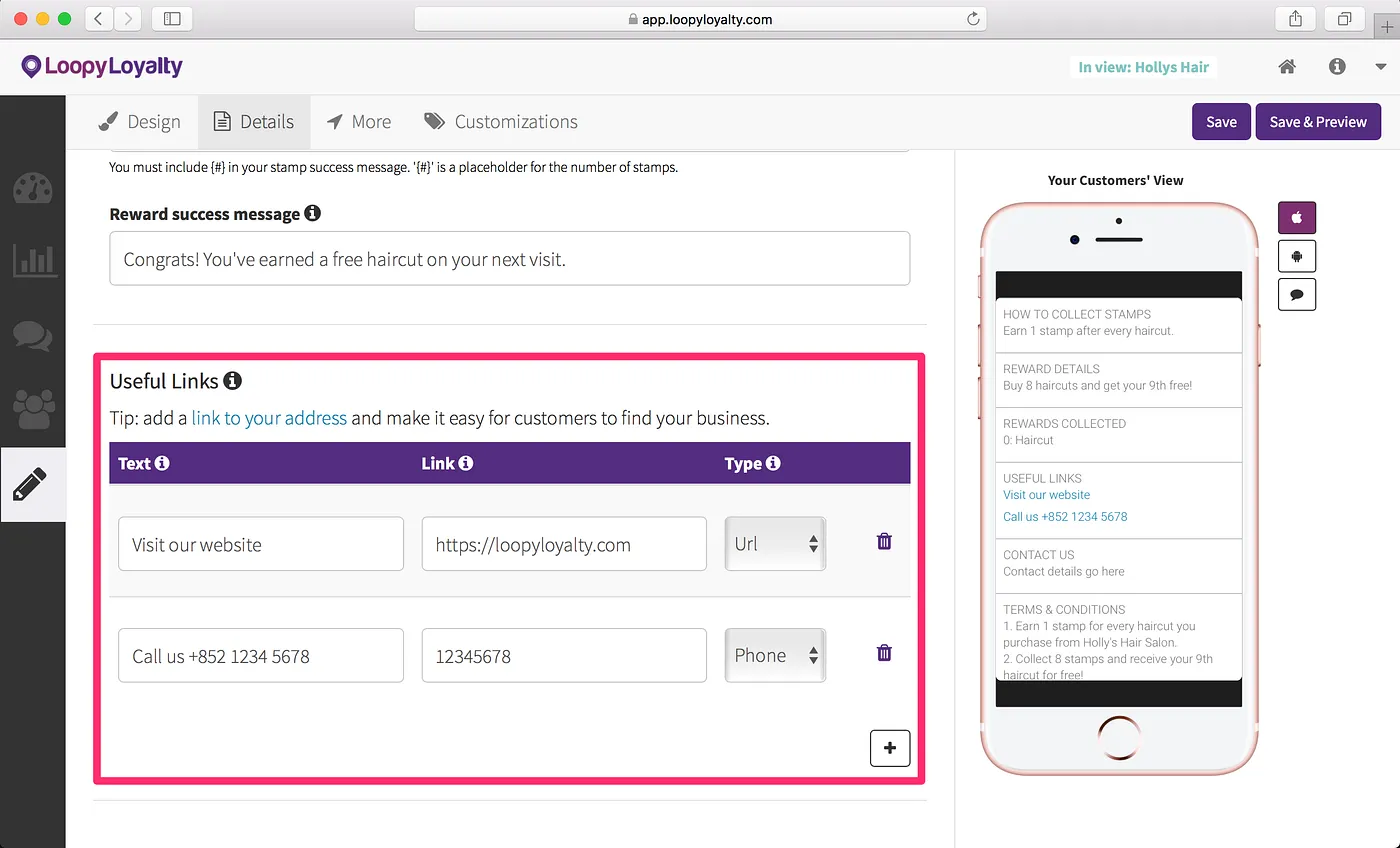Open the customers group sidebar icon
The image size is (1400, 848).
pyautogui.click(x=33, y=408)
